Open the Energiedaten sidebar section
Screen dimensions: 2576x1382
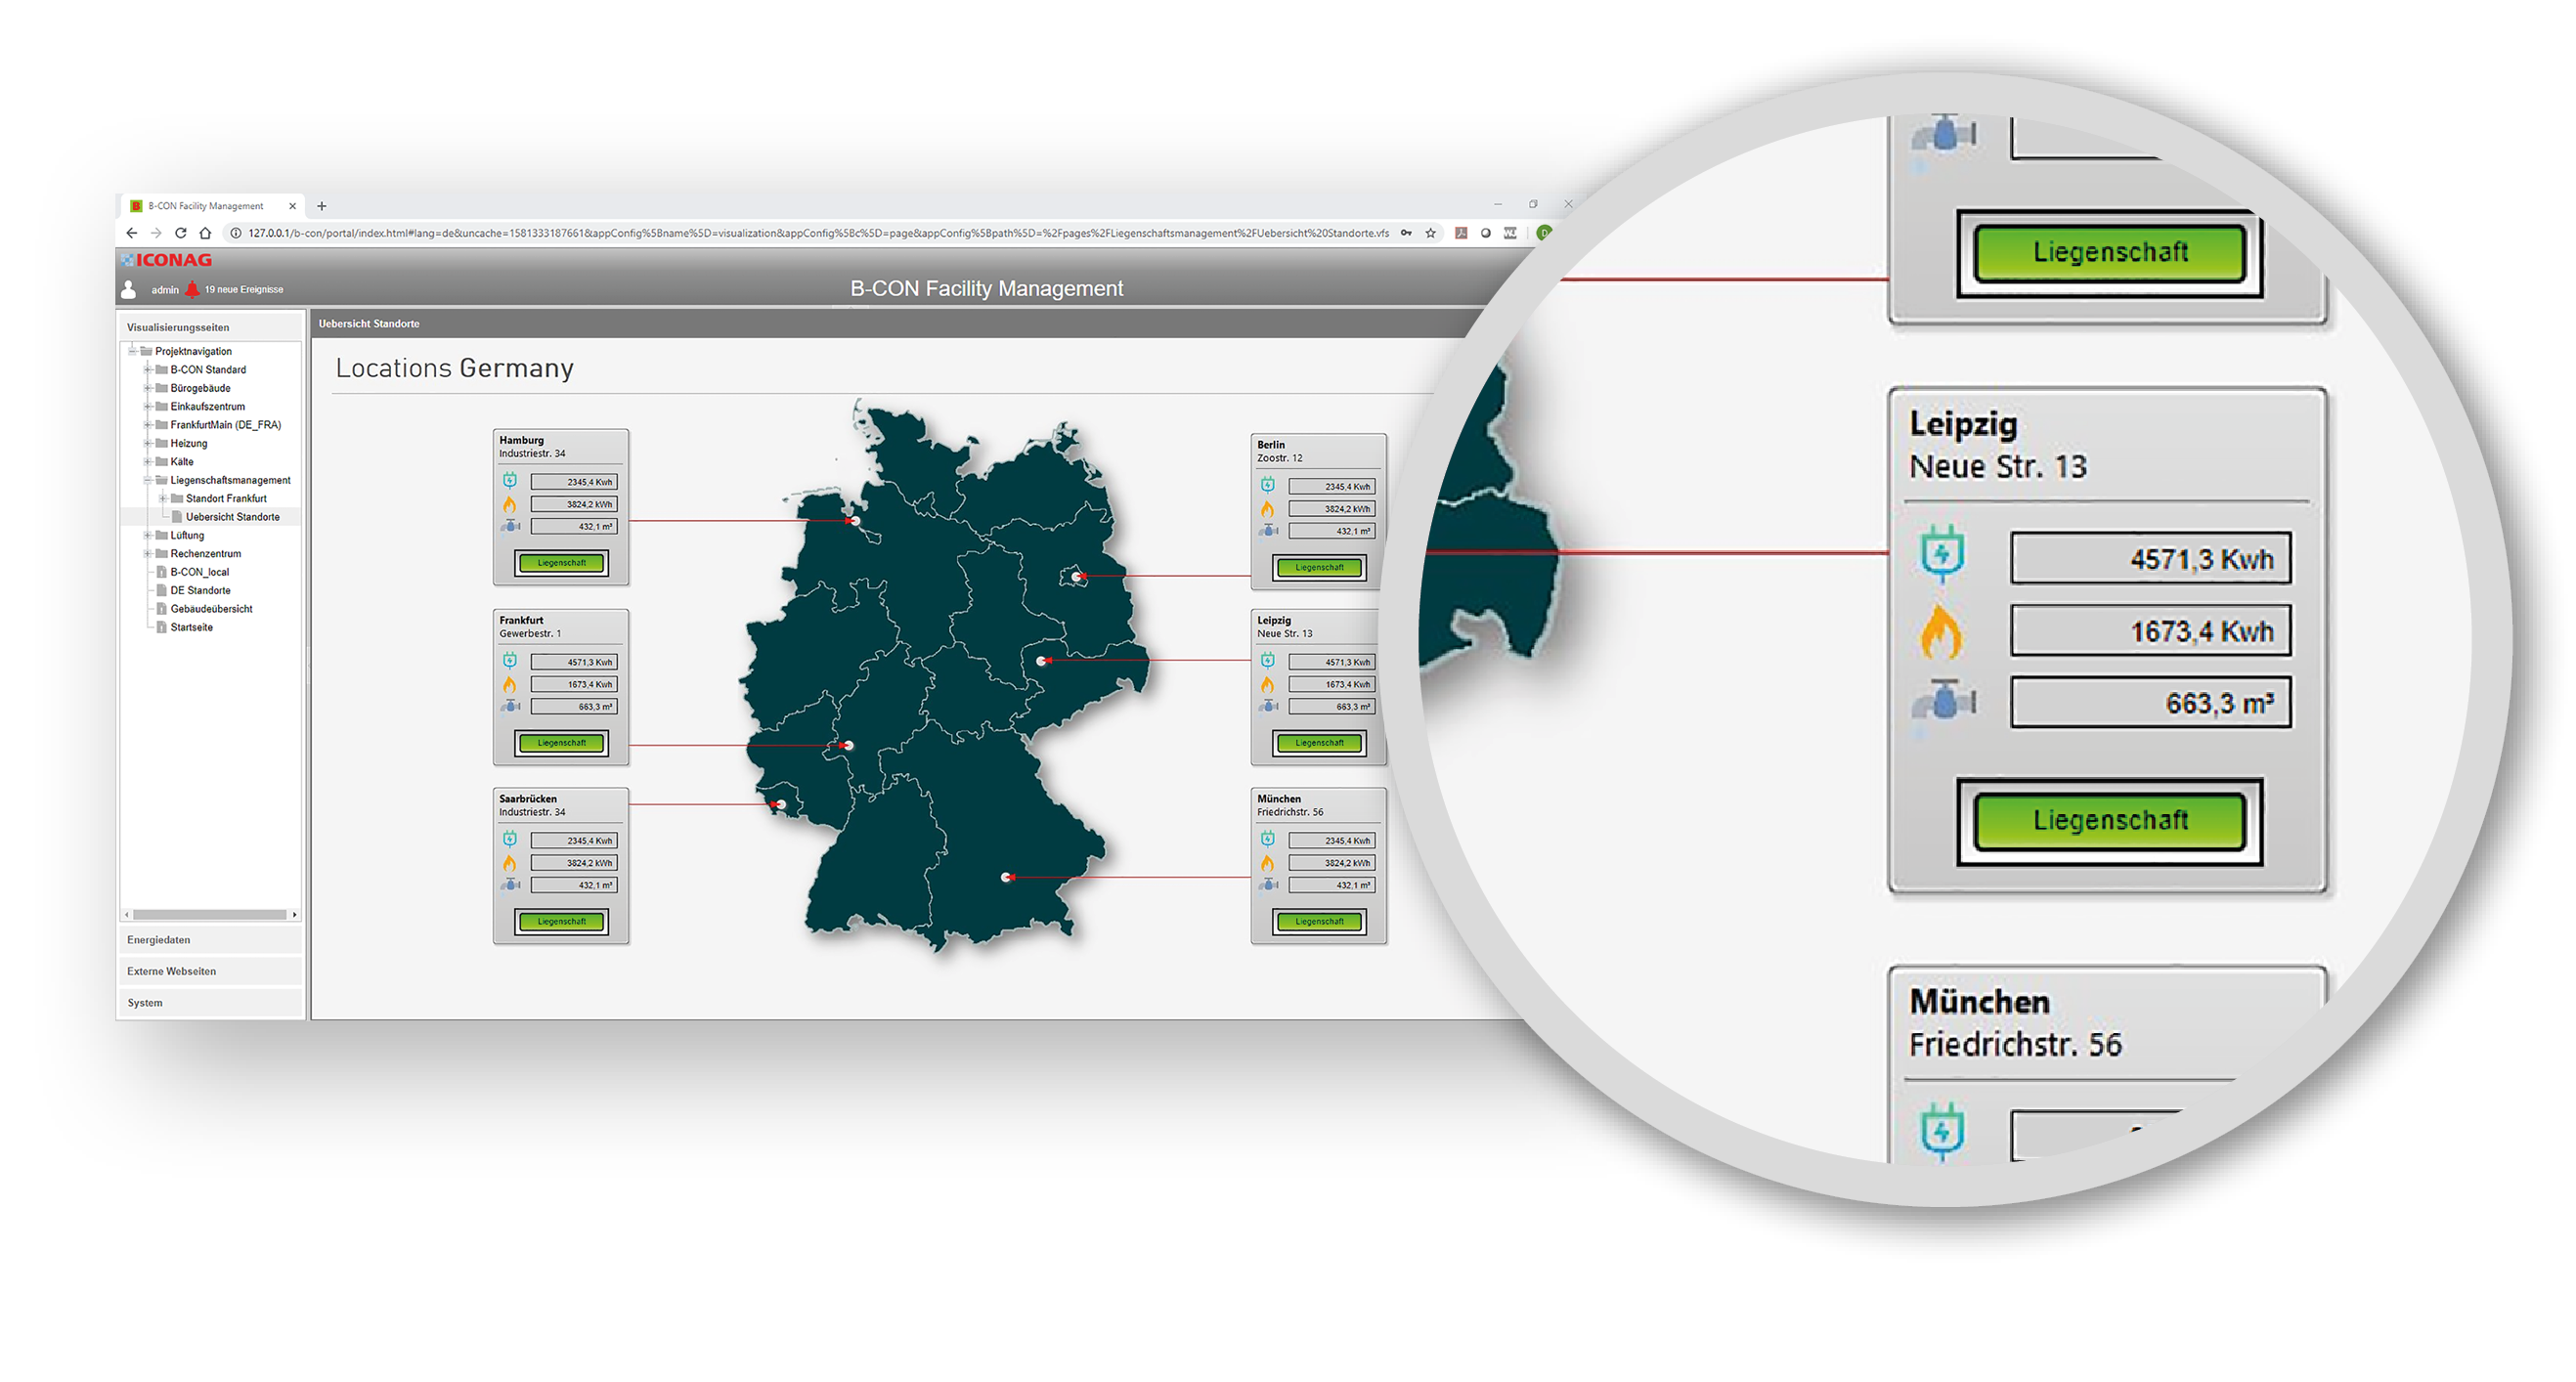pos(159,940)
